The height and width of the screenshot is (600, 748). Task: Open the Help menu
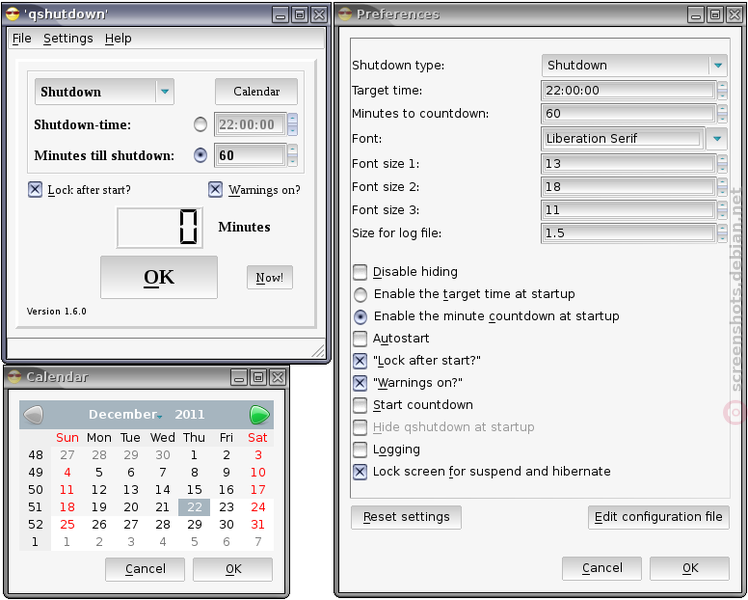click(x=118, y=39)
